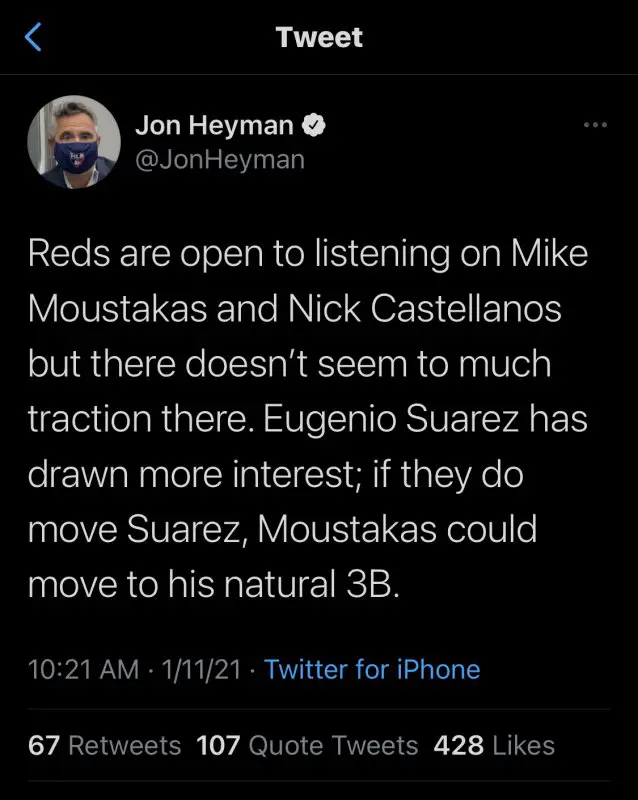Click 3B at the tweet's end

tap(373, 583)
